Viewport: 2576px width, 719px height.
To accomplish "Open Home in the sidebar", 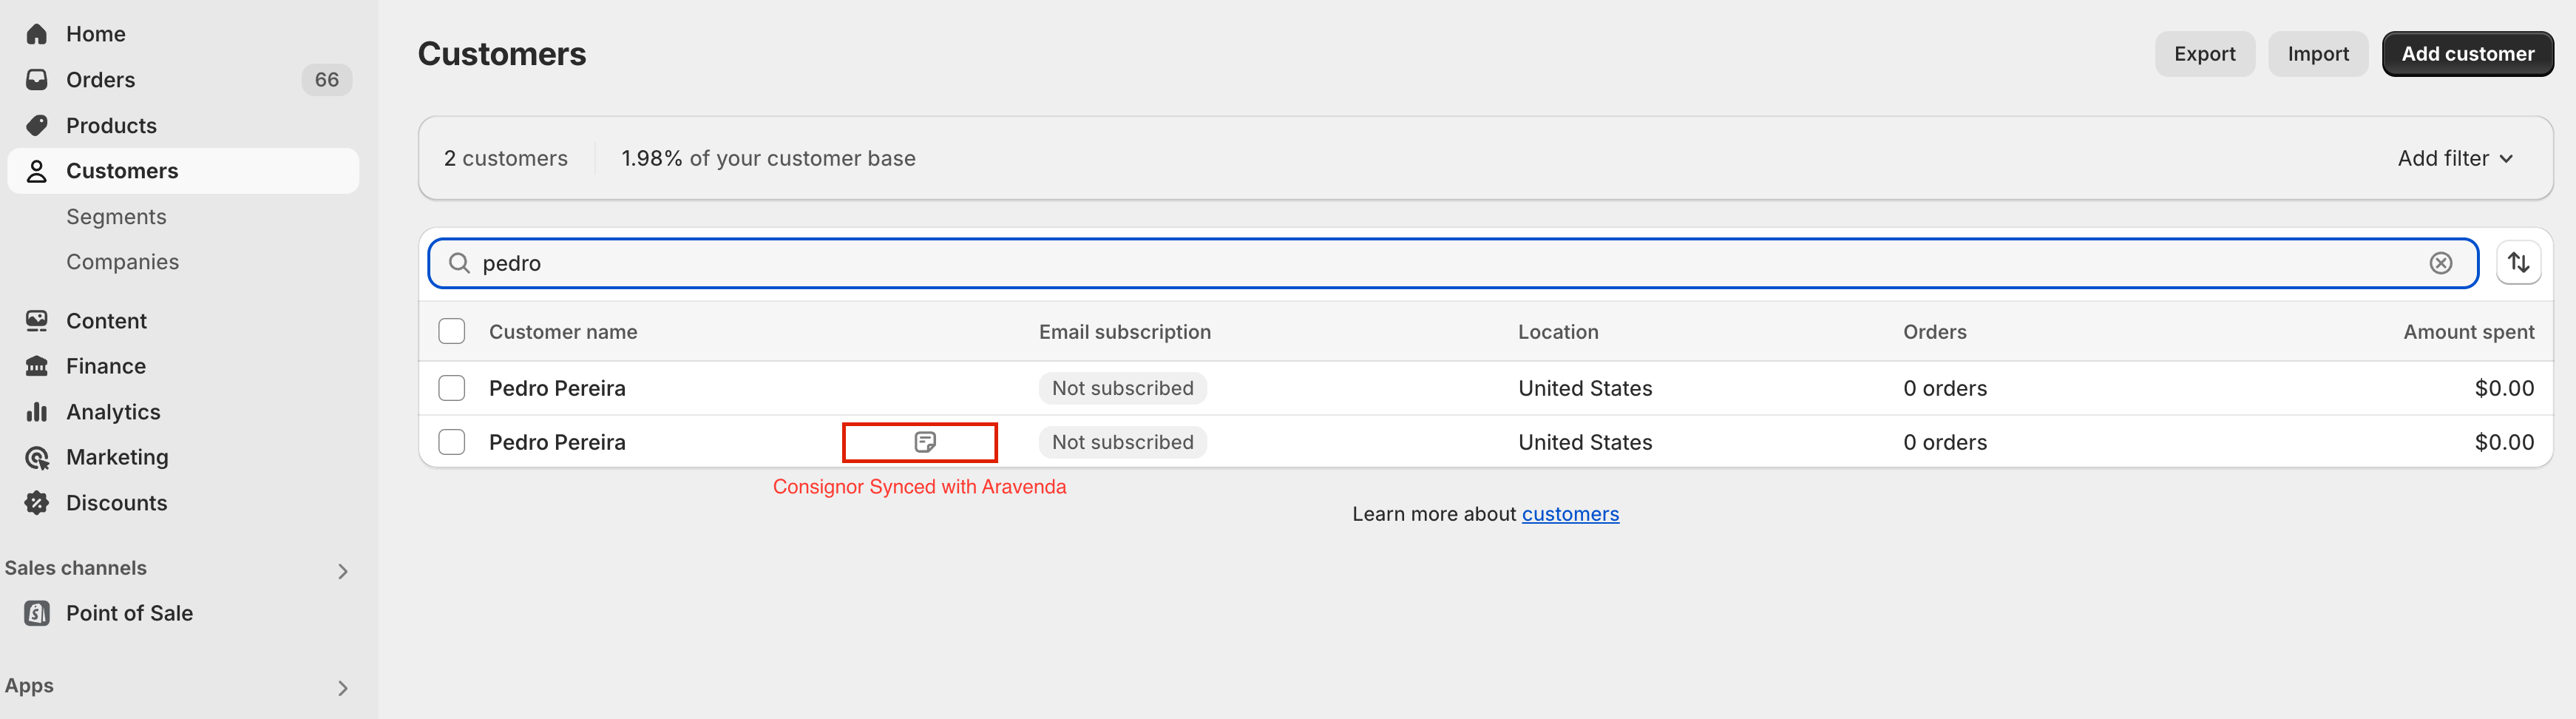I will pos(96,34).
